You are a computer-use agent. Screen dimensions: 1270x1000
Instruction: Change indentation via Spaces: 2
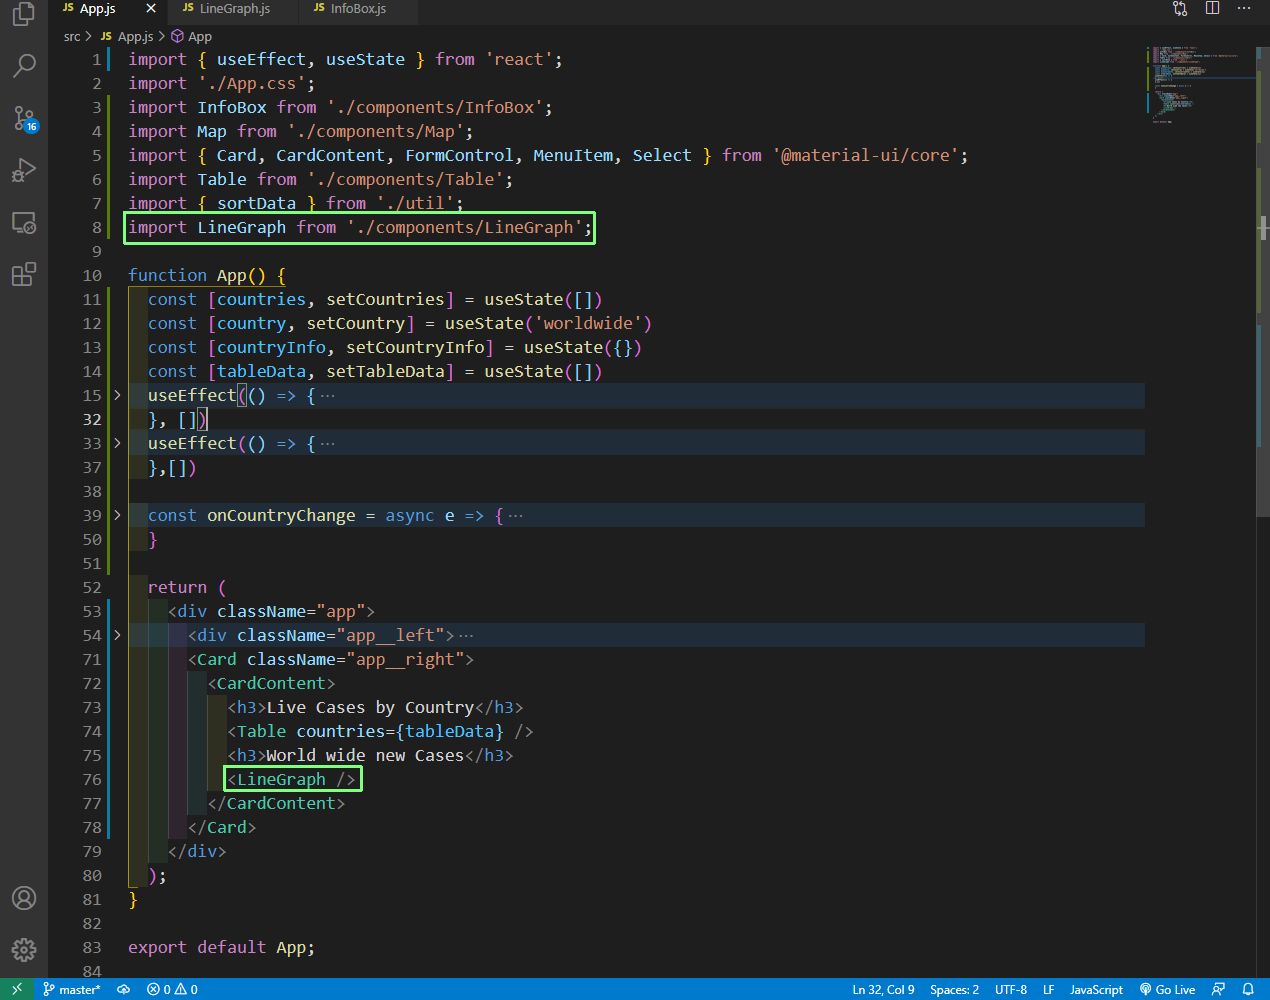click(954, 989)
